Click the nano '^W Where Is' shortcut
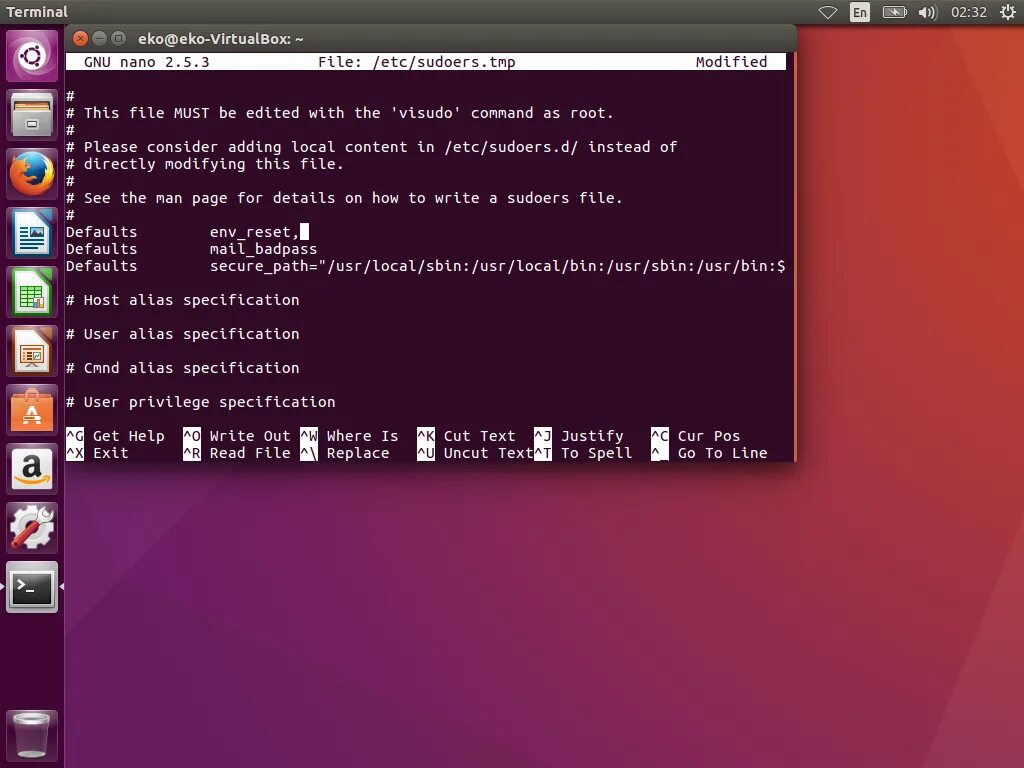 click(349, 436)
